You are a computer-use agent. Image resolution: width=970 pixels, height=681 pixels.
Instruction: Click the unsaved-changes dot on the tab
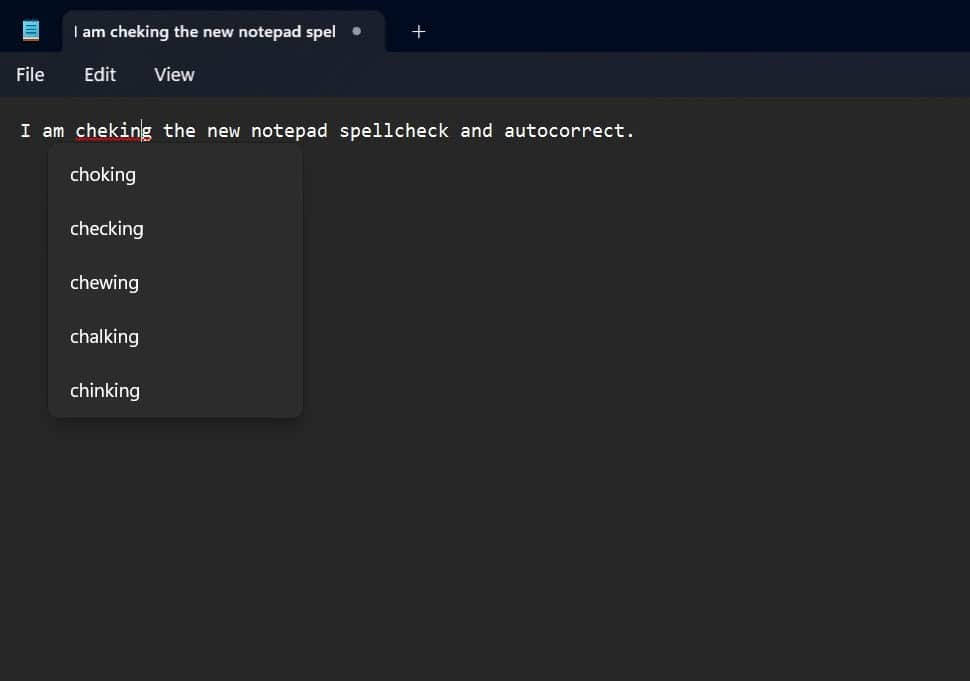pos(356,32)
